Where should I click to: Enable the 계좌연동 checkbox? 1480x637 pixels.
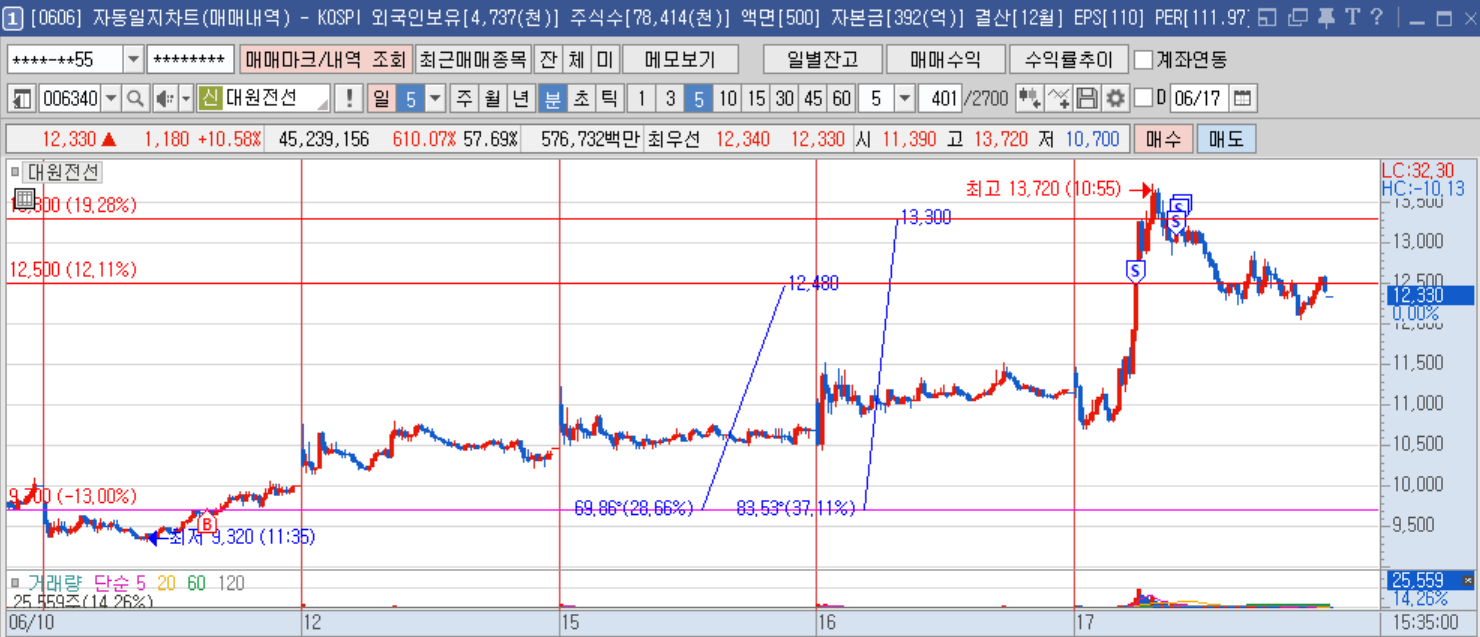[1143, 60]
